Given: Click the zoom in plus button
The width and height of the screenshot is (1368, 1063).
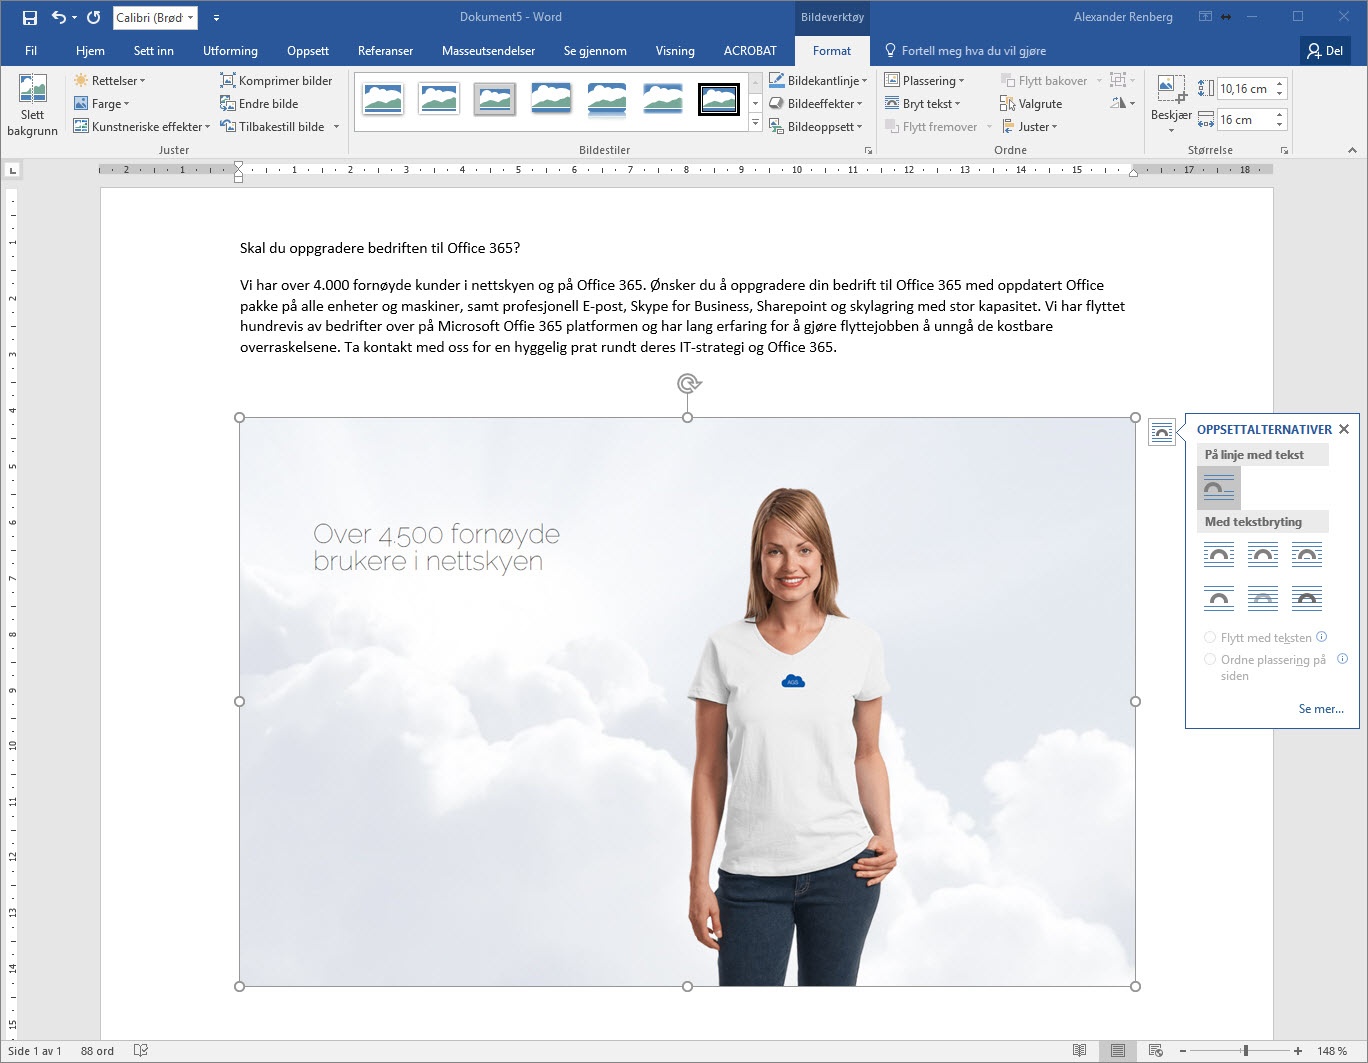Looking at the screenshot, I should tap(1298, 1051).
